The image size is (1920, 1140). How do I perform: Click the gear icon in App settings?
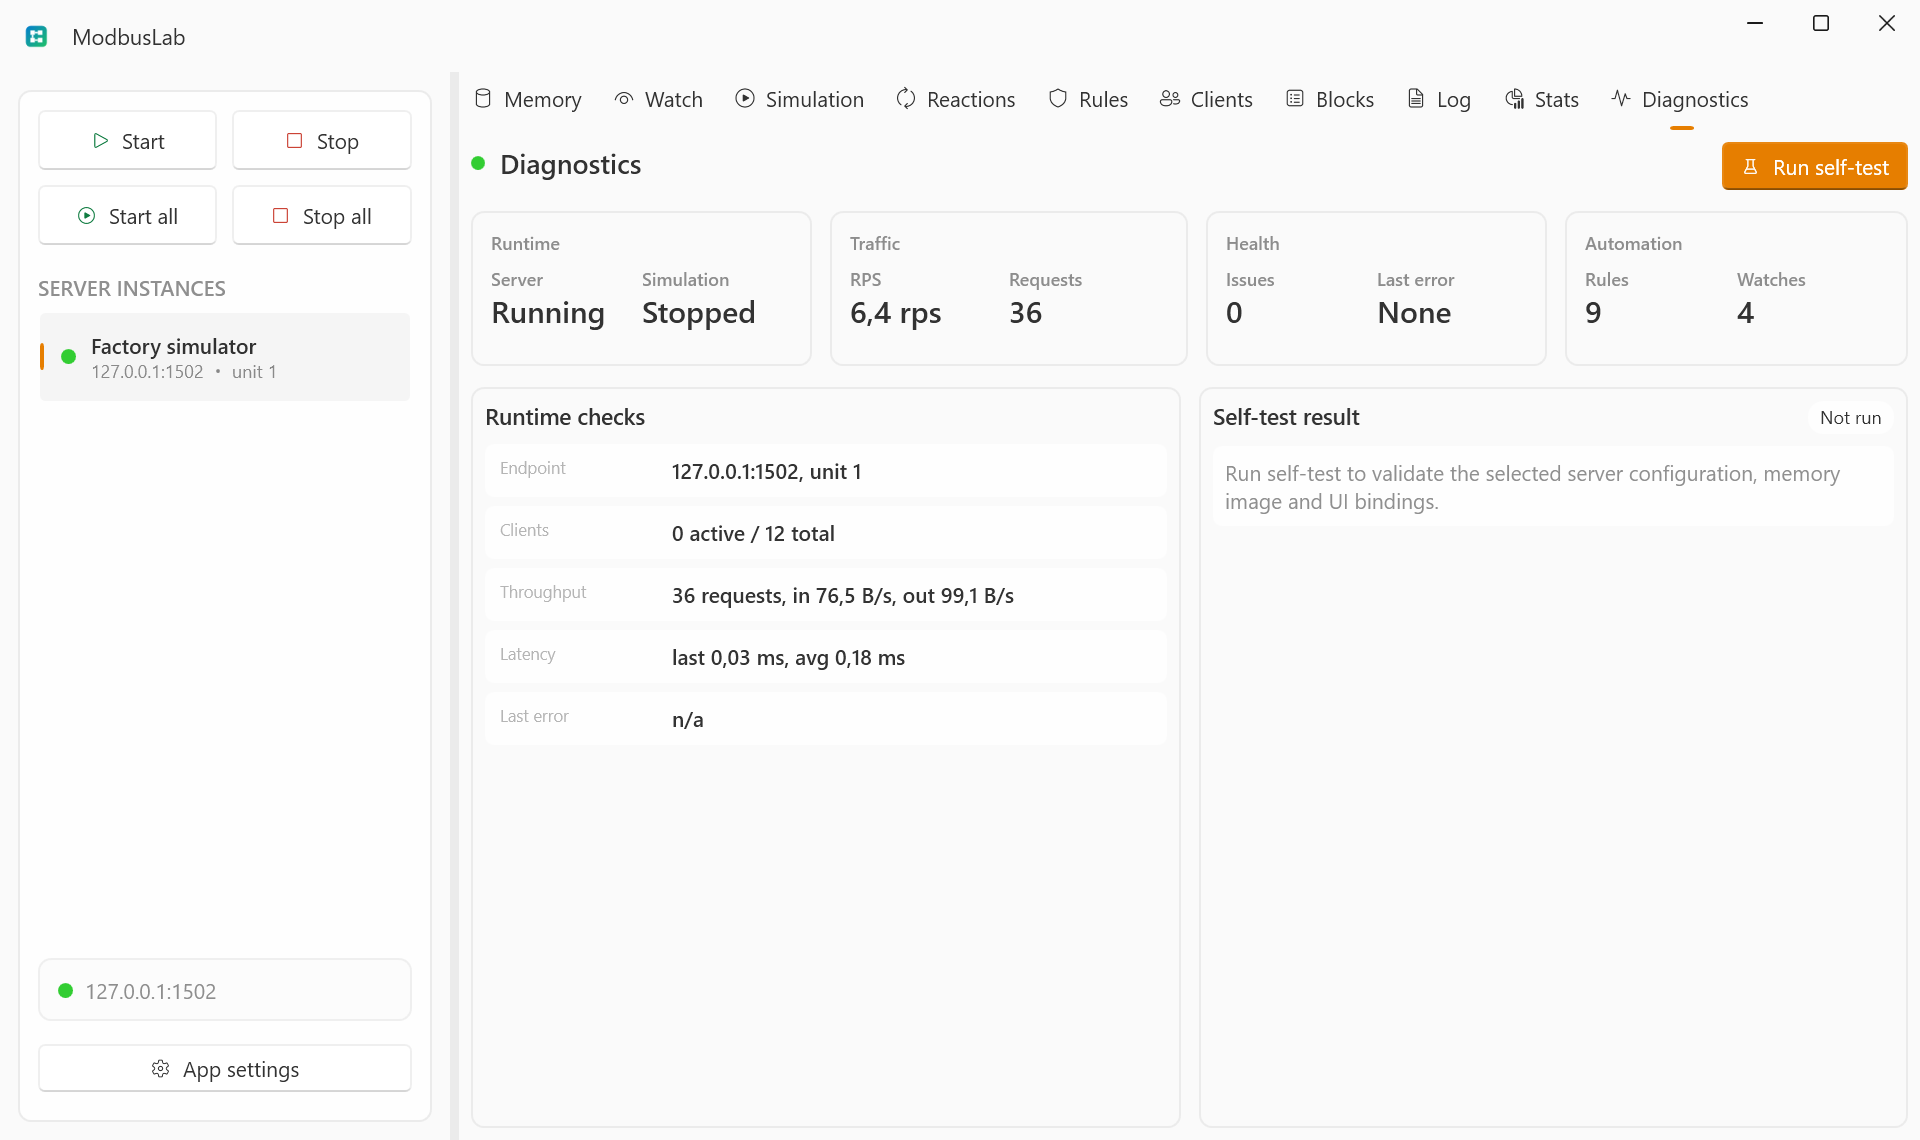click(160, 1069)
